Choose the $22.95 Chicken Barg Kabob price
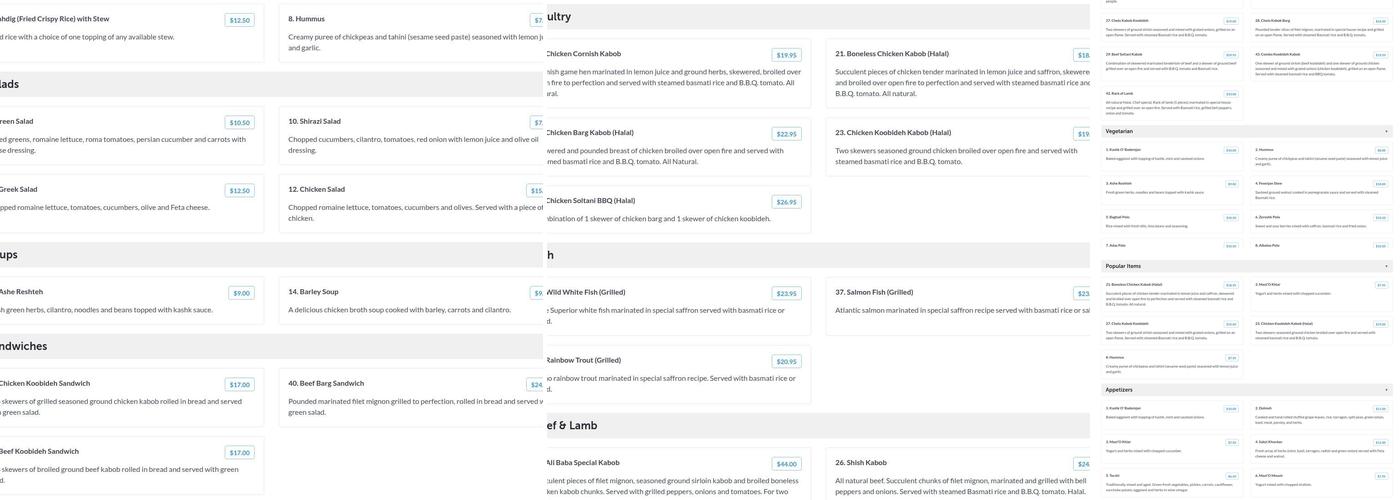 point(786,134)
